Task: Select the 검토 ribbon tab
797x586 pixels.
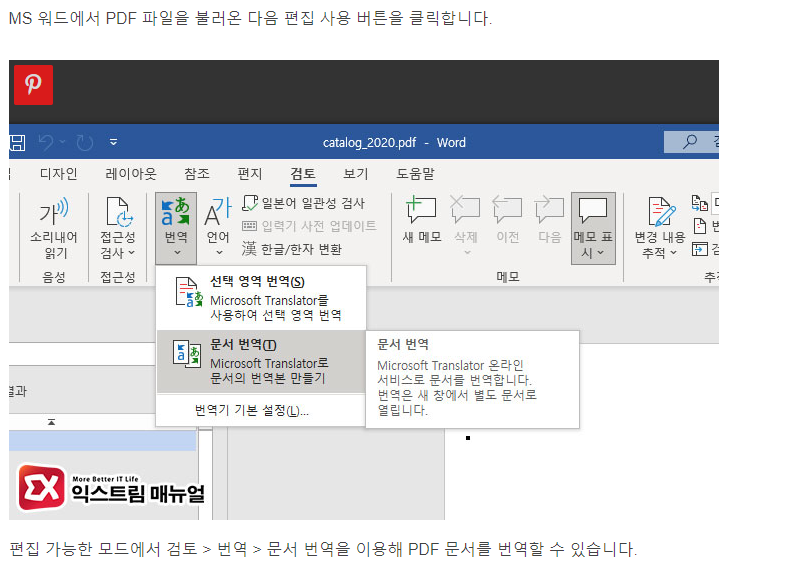Action: (x=303, y=174)
